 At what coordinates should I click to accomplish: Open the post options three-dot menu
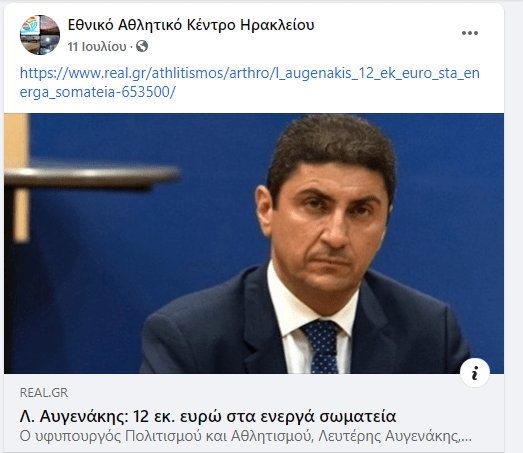(x=470, y=33)
